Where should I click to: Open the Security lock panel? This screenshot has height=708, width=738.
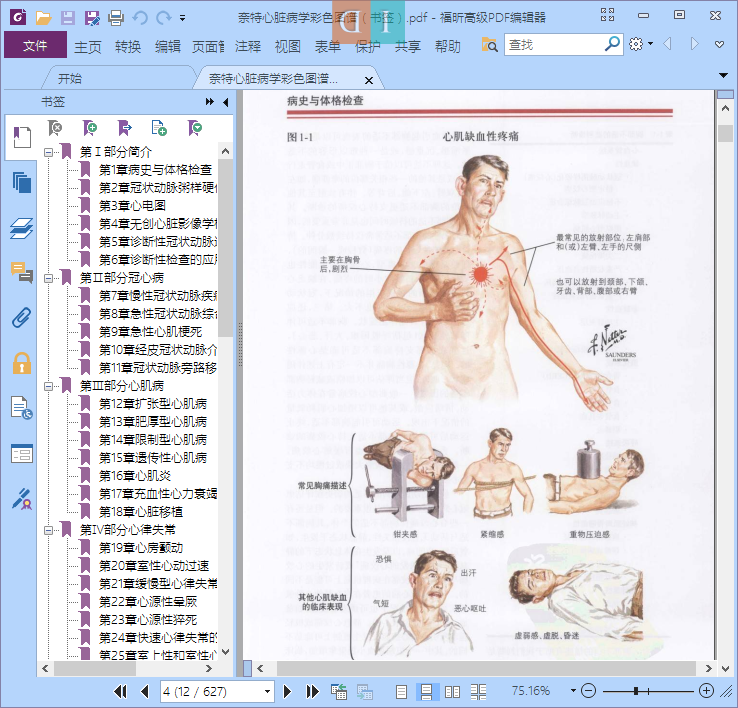pos(22,363)
